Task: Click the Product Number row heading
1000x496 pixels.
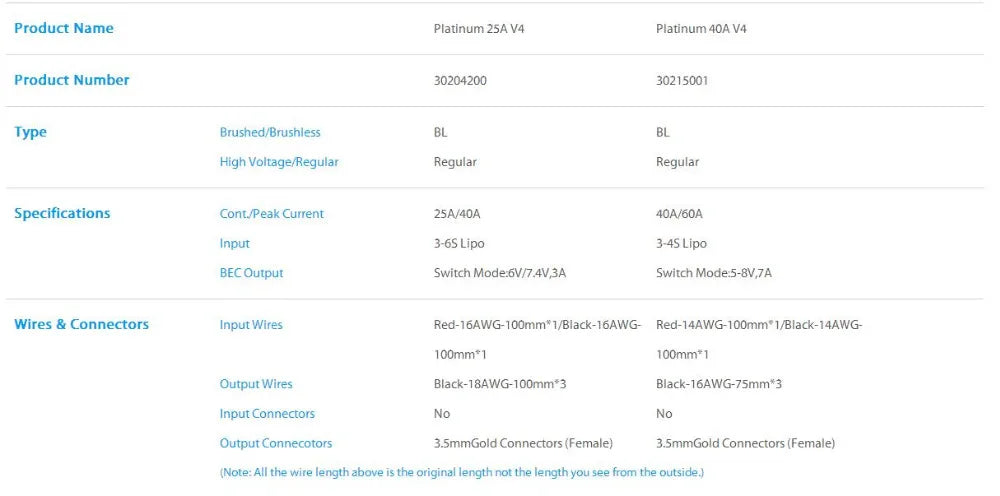Action: [72, 80]
